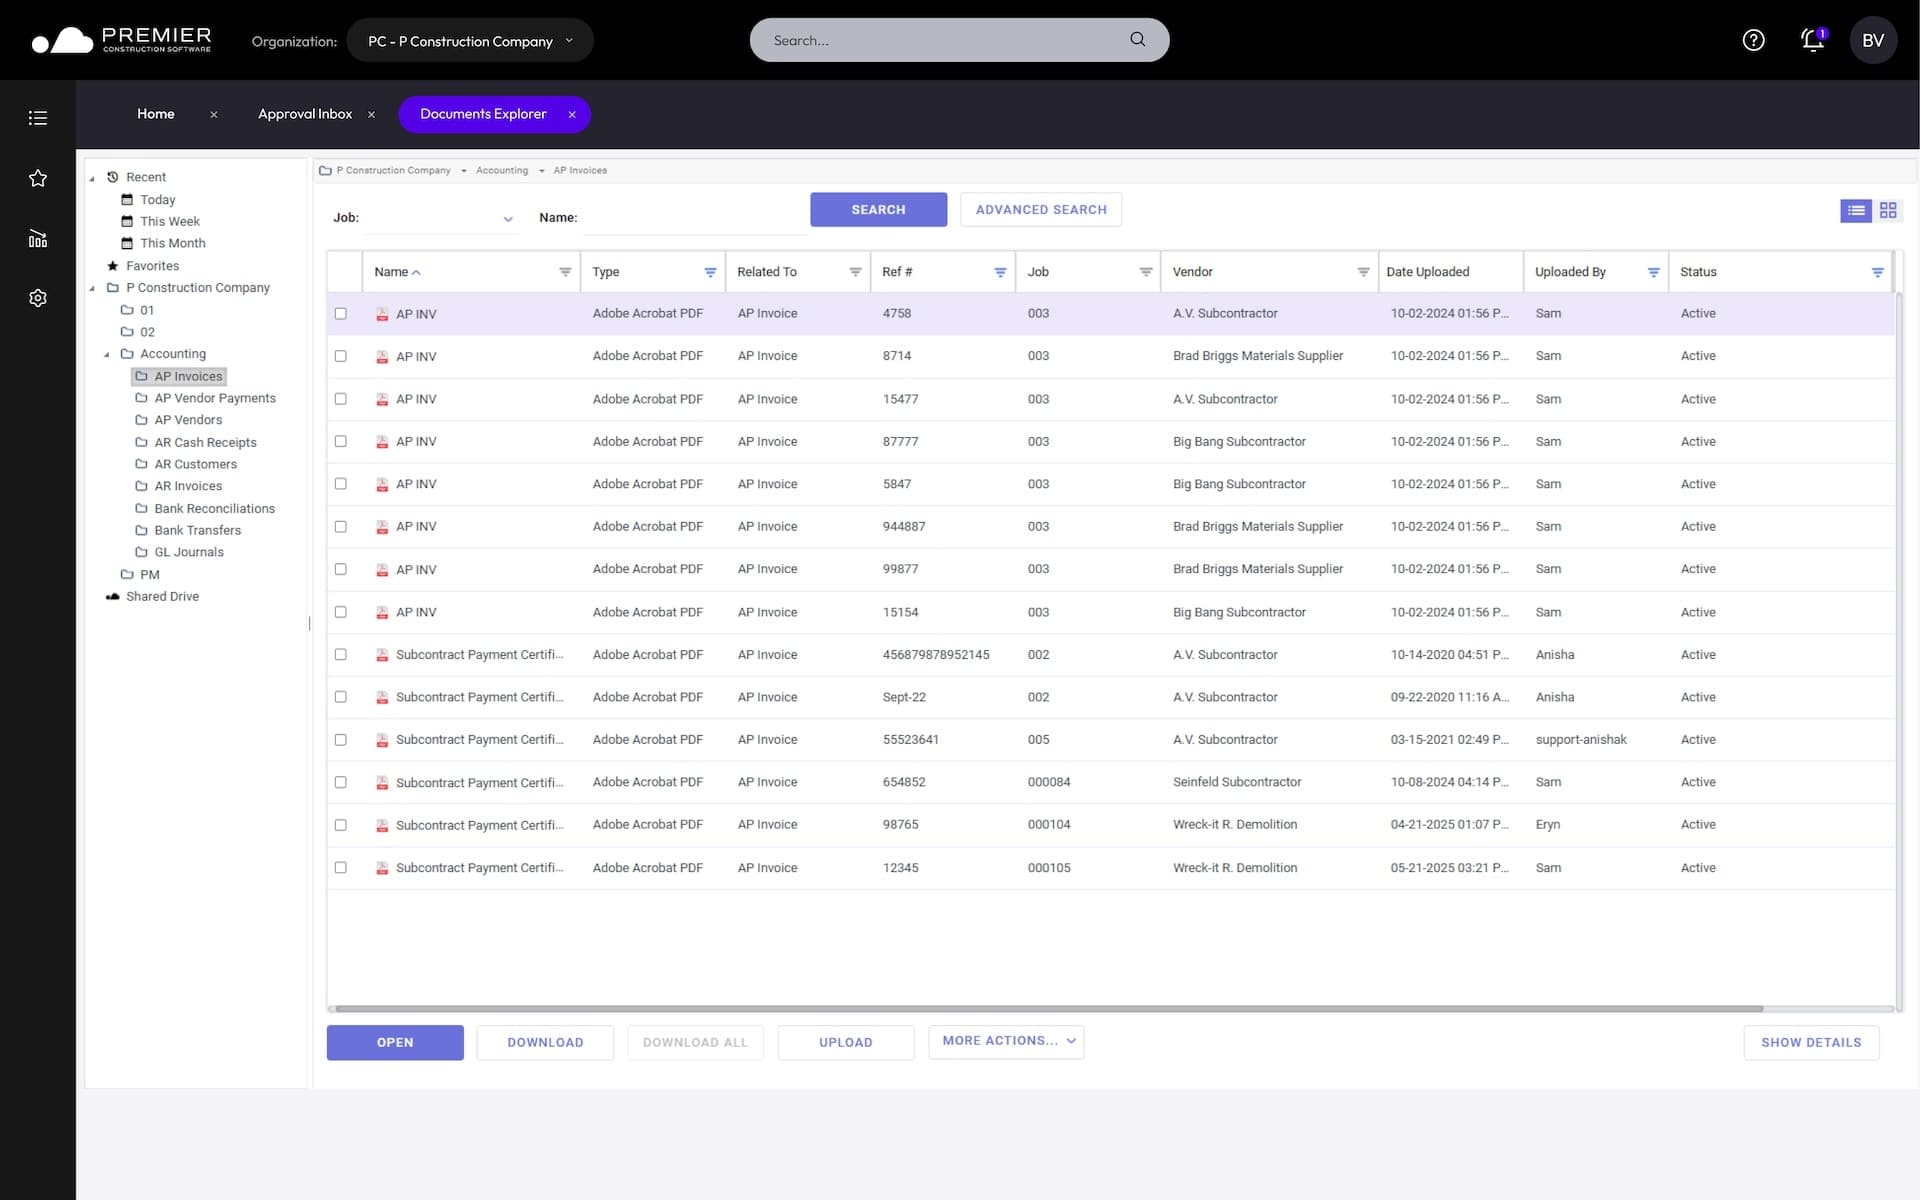This screenshot has height=1200, width=1920.
Task: Switch to grid tile view icon
Action: coord(1888,210)
